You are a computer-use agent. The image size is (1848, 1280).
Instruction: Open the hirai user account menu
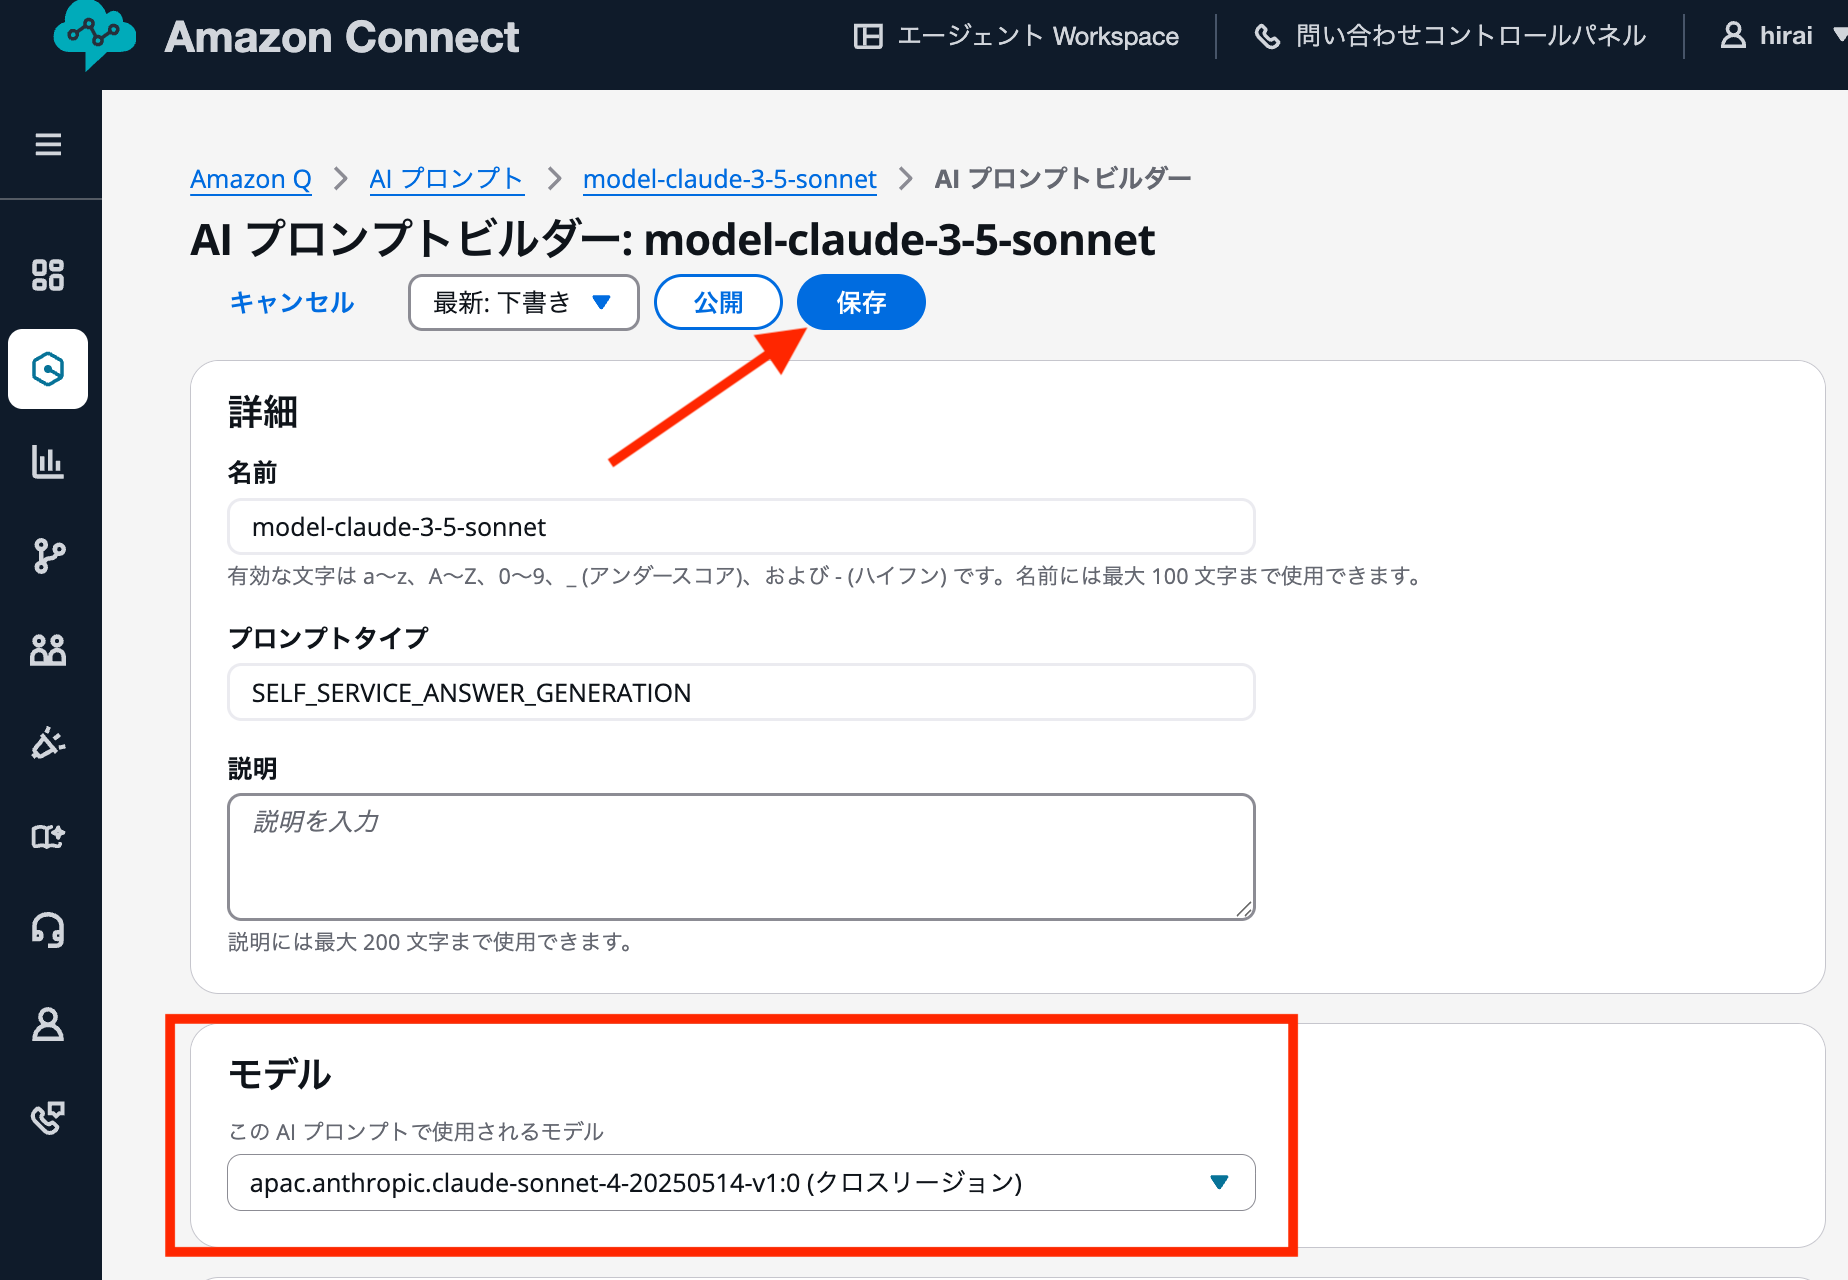tap(1783, 36)
